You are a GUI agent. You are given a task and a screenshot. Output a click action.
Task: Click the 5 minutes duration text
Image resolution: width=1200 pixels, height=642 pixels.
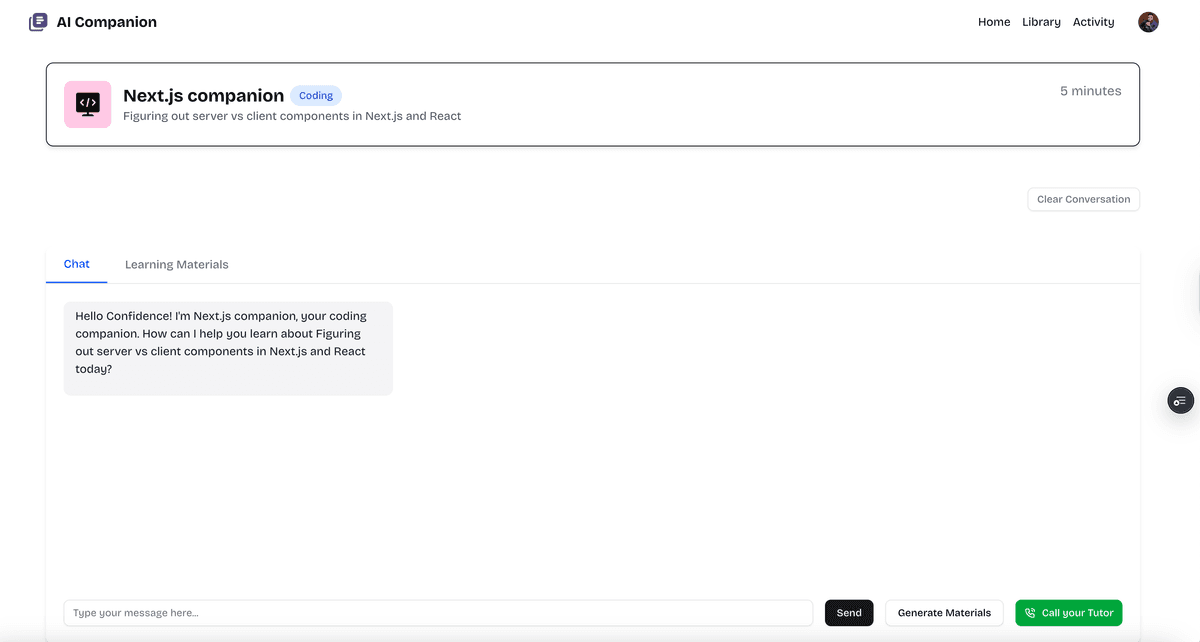(1091, 91)
